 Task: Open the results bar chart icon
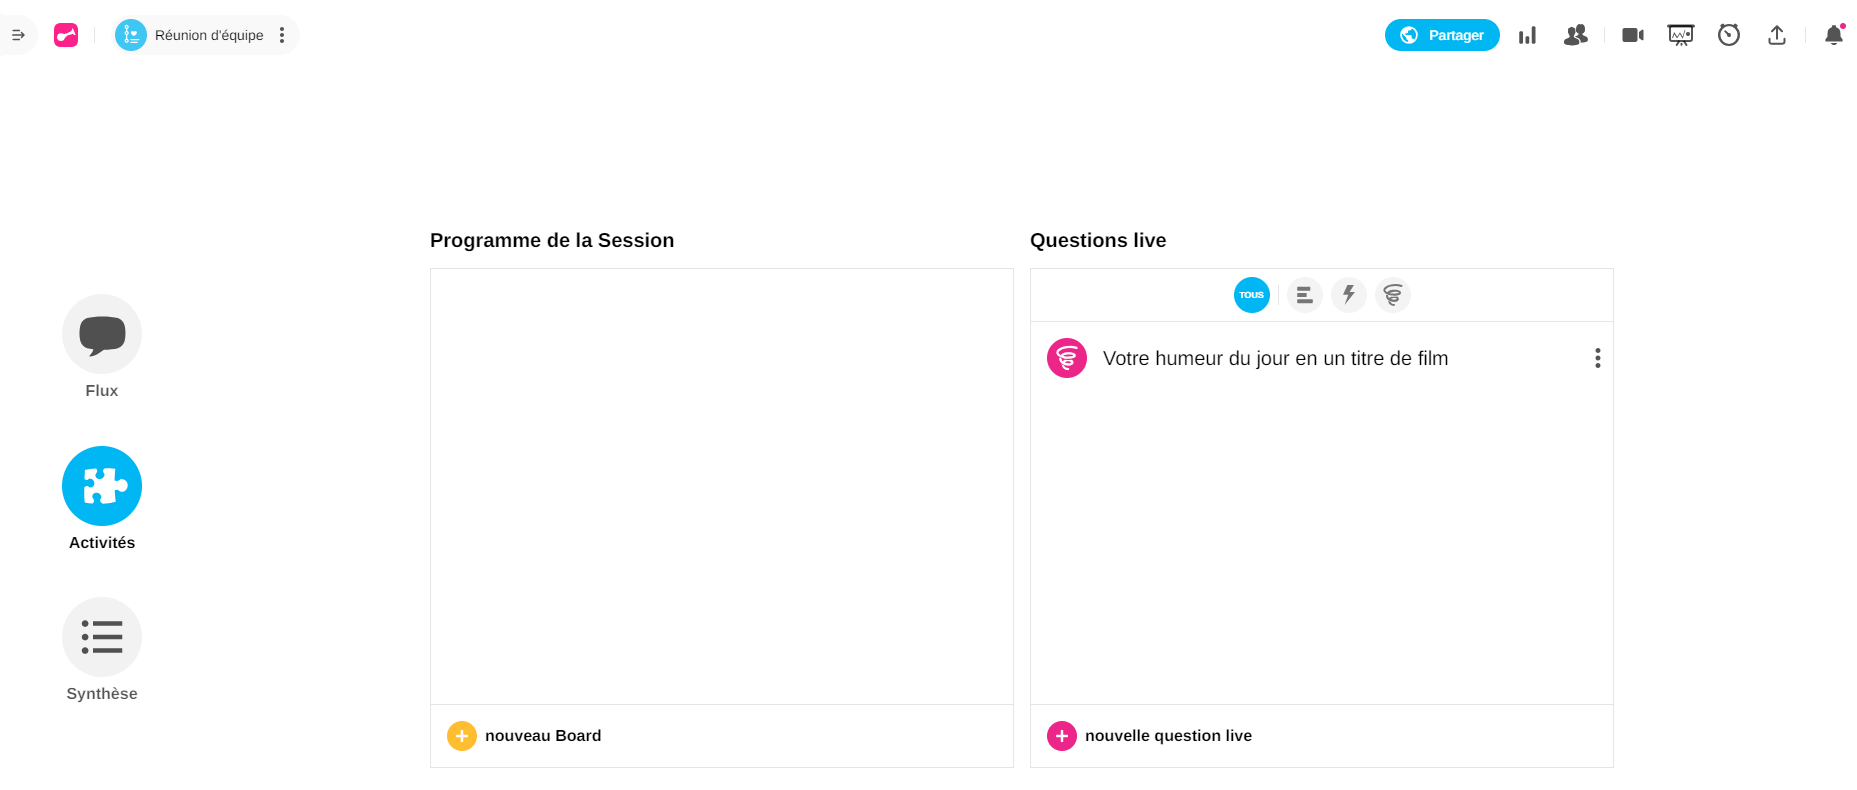(x=1527, y=36)
